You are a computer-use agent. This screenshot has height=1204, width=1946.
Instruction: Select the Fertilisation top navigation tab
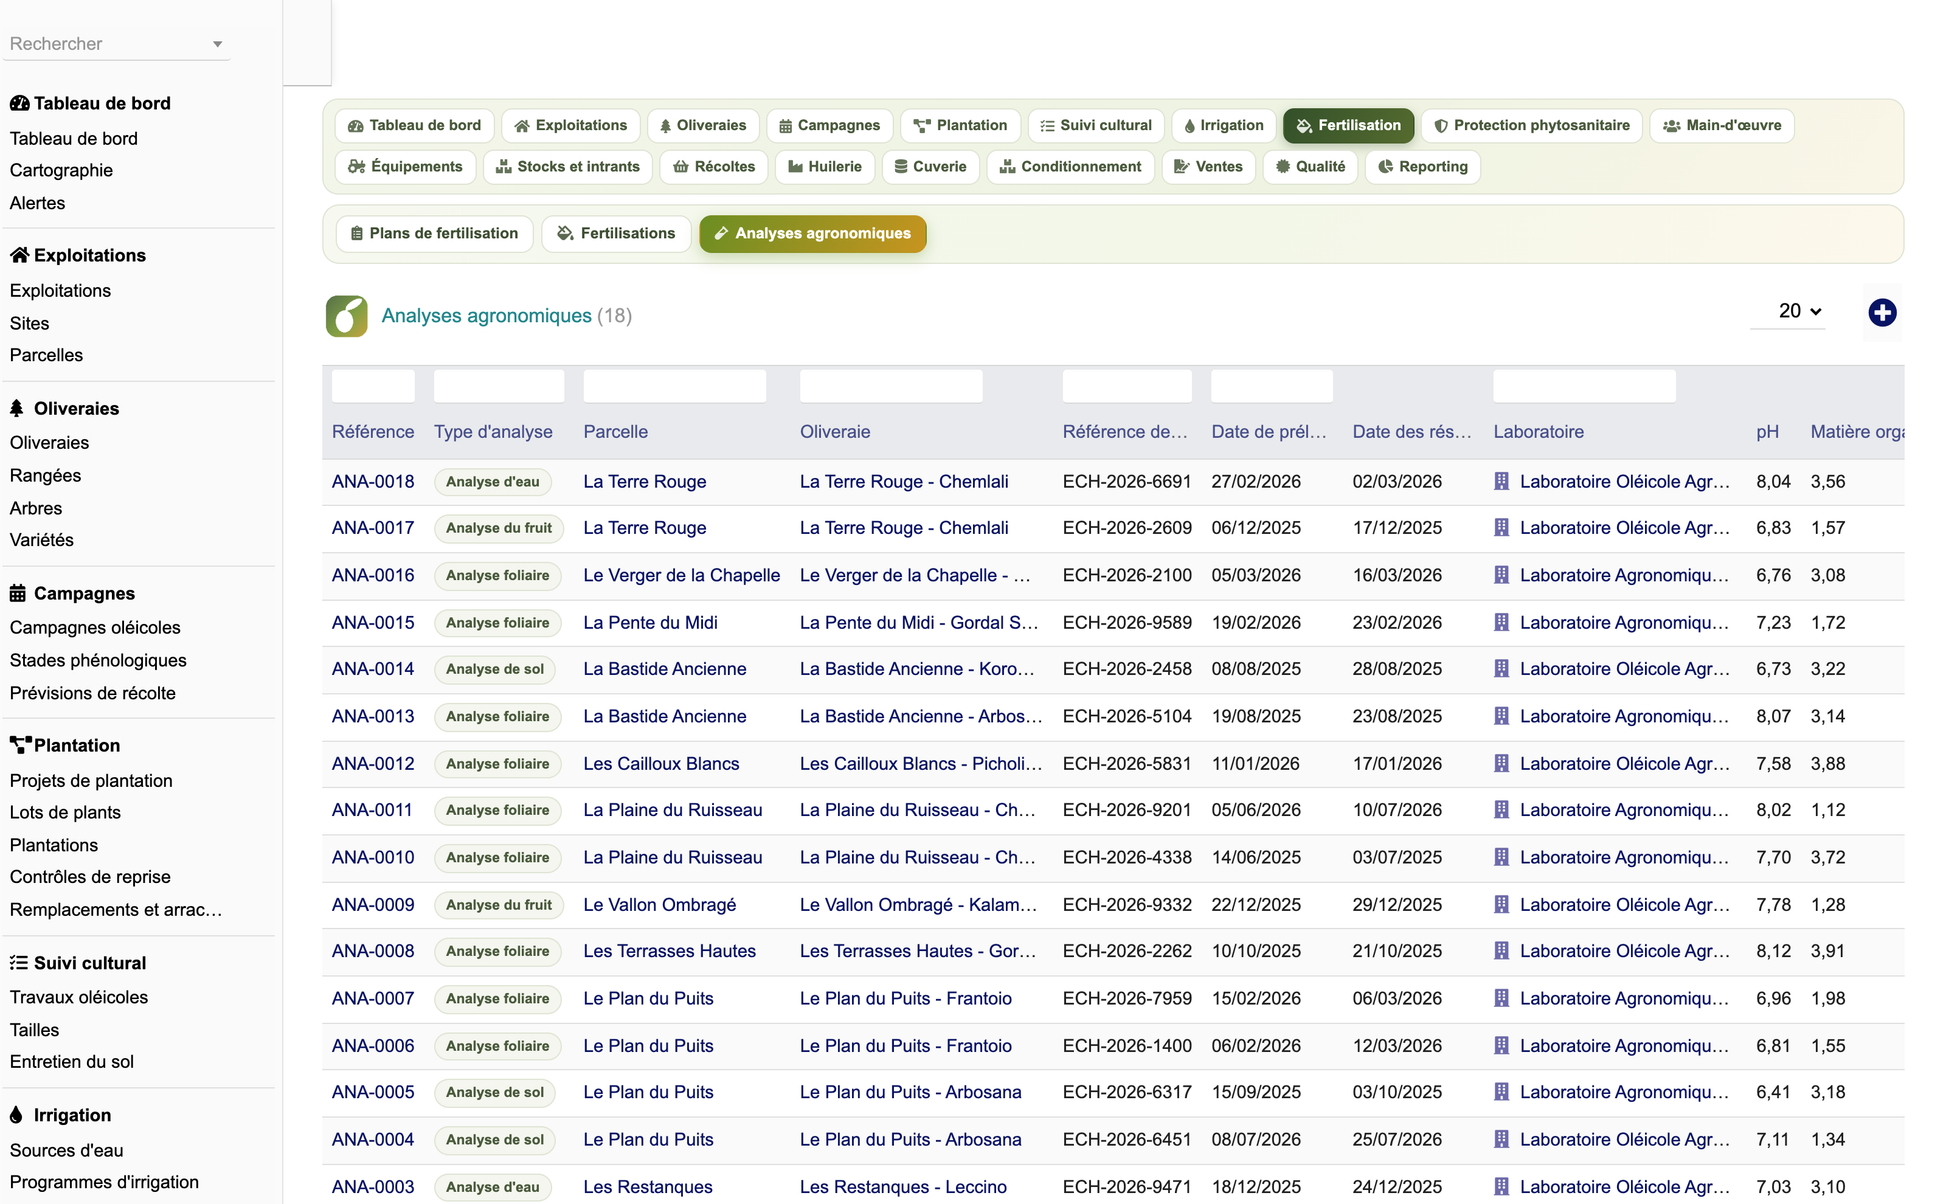tap(1349, 126)
